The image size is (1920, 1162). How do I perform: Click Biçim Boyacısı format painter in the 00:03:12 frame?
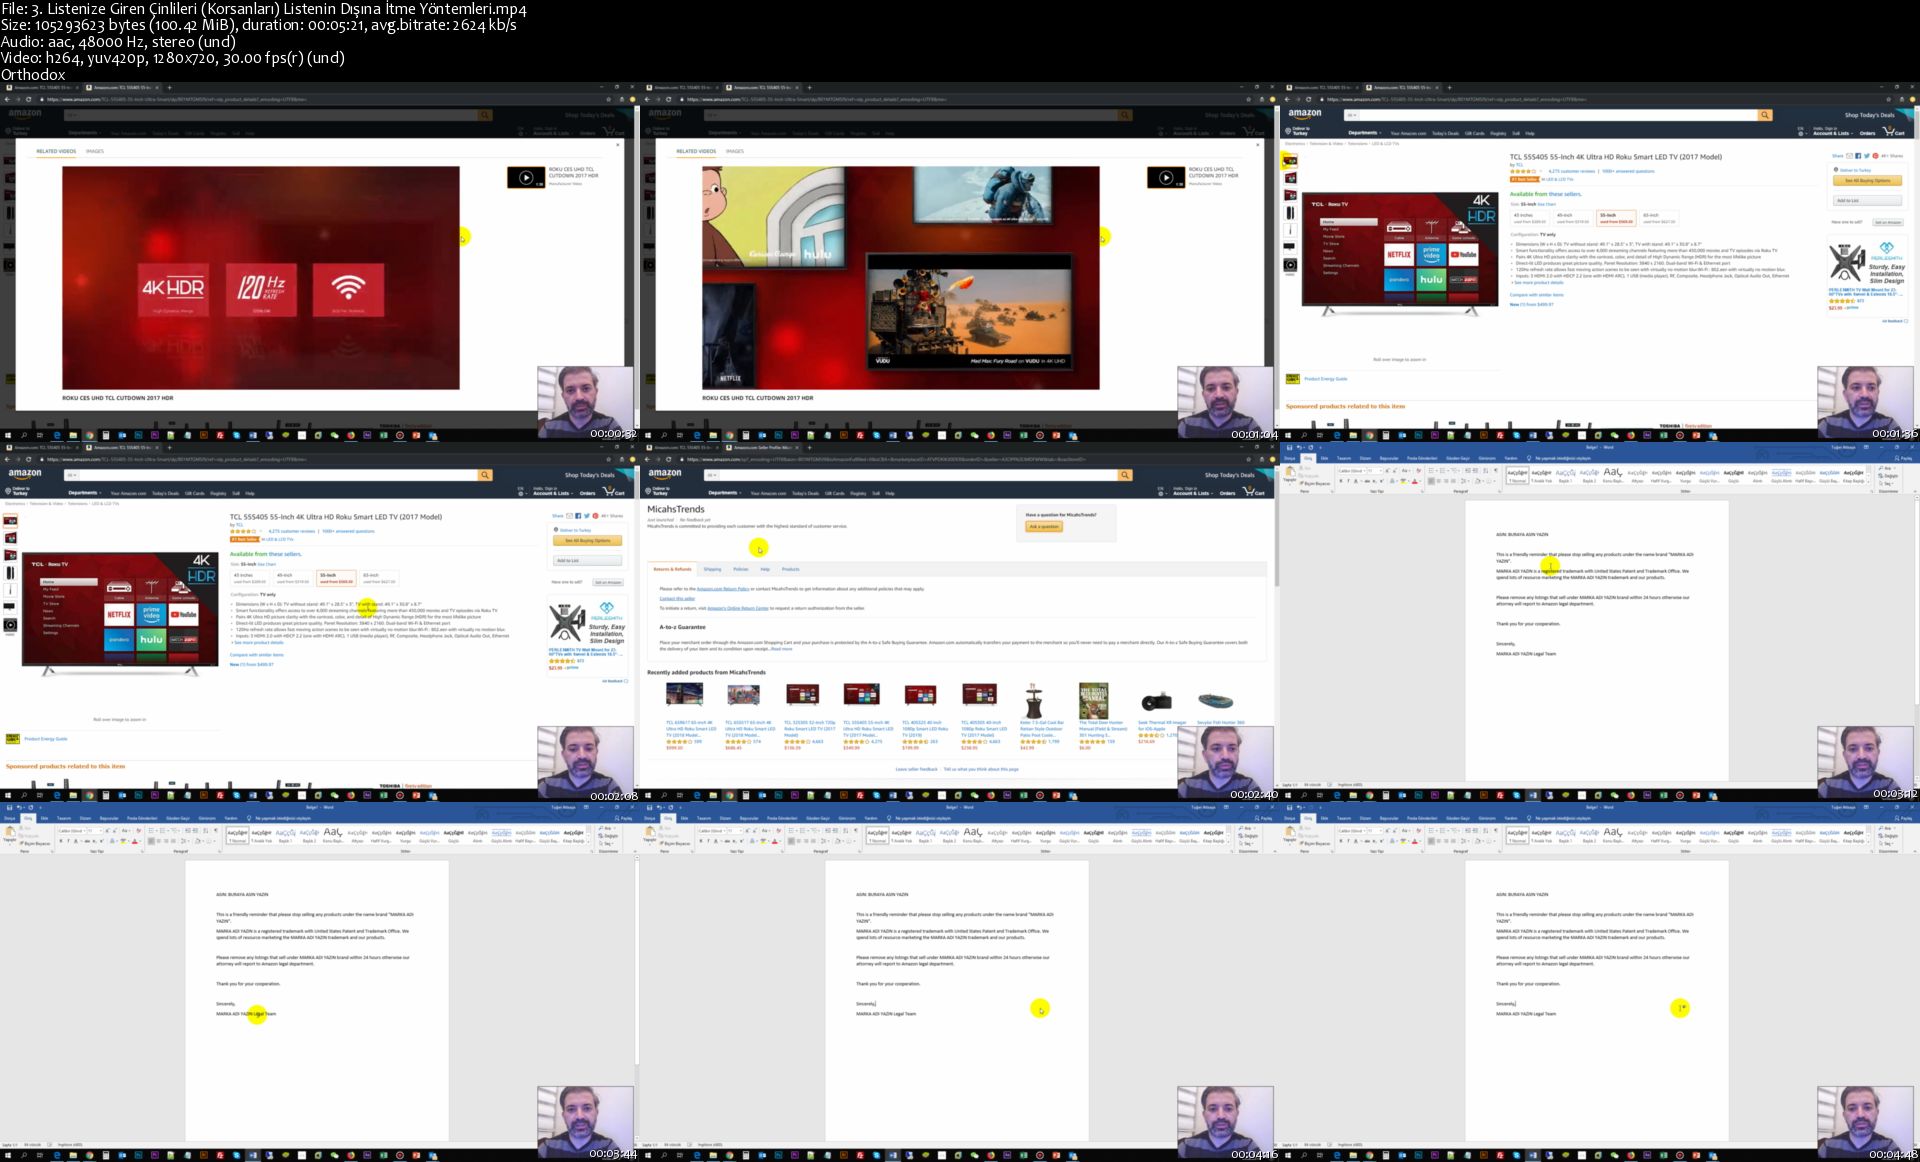click(x=1314, y=484)
